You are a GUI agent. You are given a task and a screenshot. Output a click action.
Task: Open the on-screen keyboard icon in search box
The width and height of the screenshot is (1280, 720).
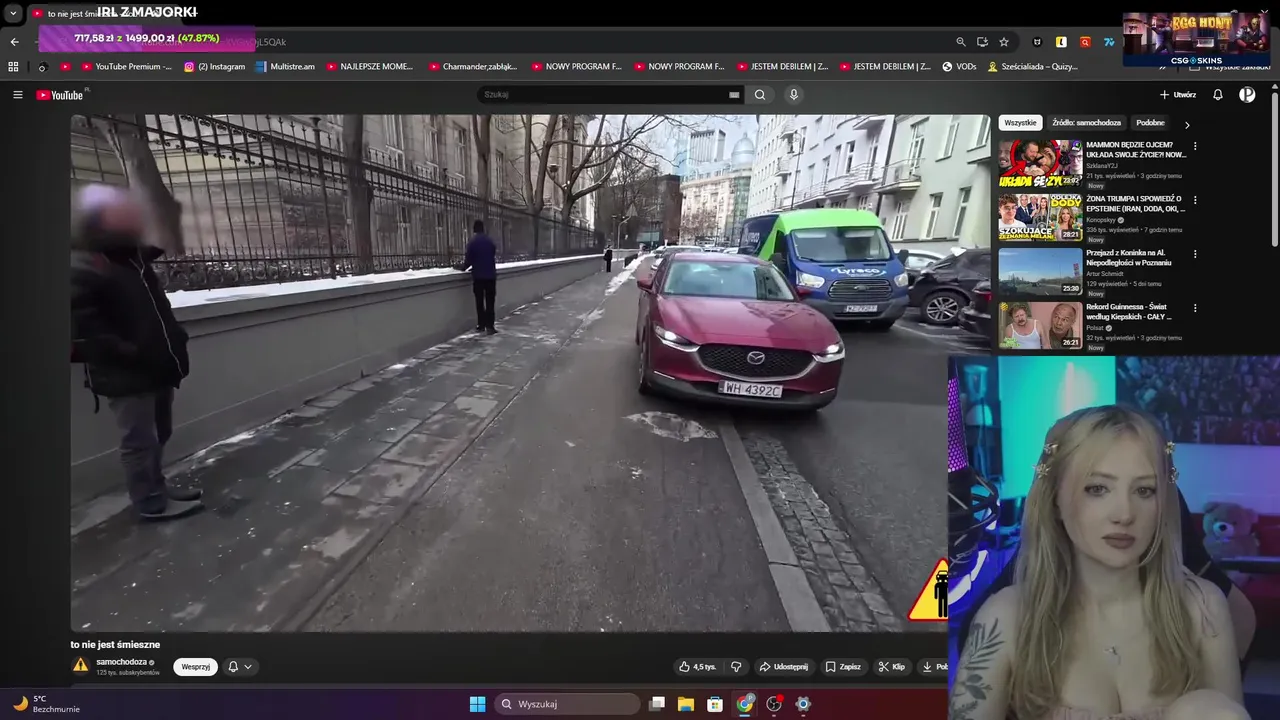coord(734,95)
